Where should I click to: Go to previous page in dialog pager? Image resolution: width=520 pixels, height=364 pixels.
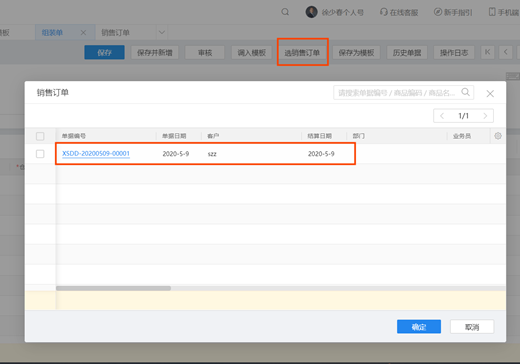(442, 116)
